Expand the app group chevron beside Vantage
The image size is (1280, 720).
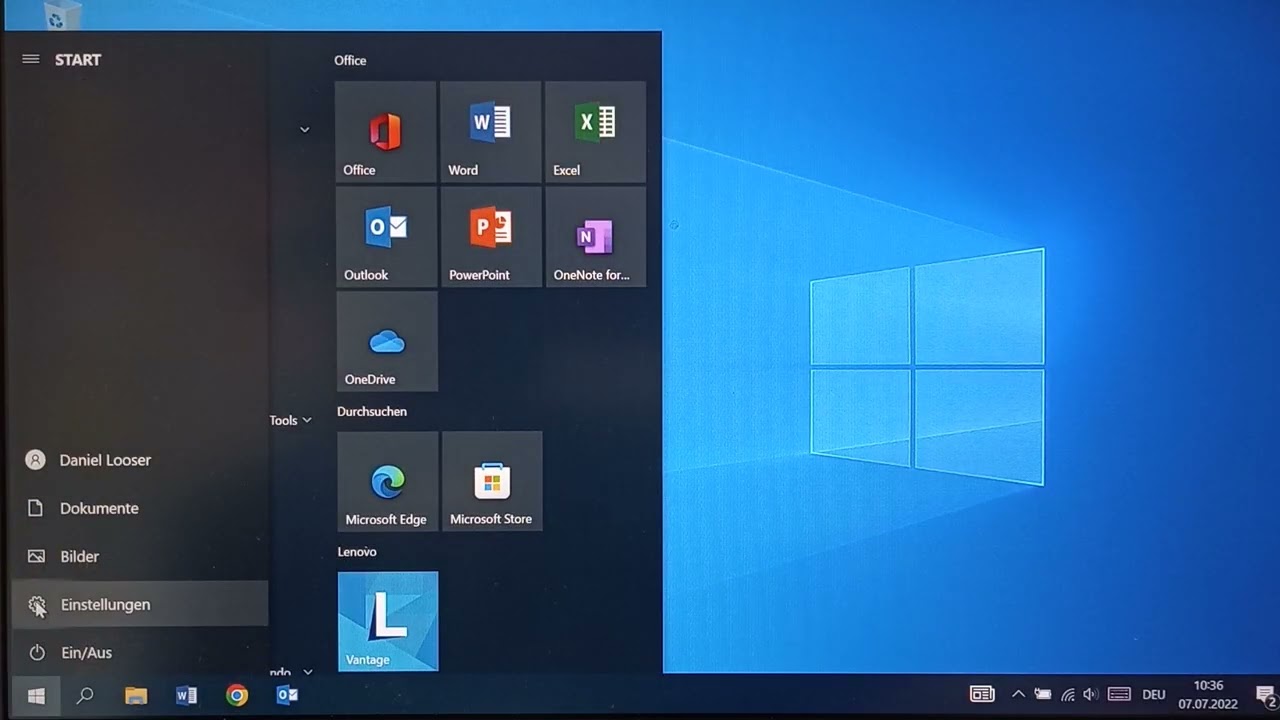307,673
